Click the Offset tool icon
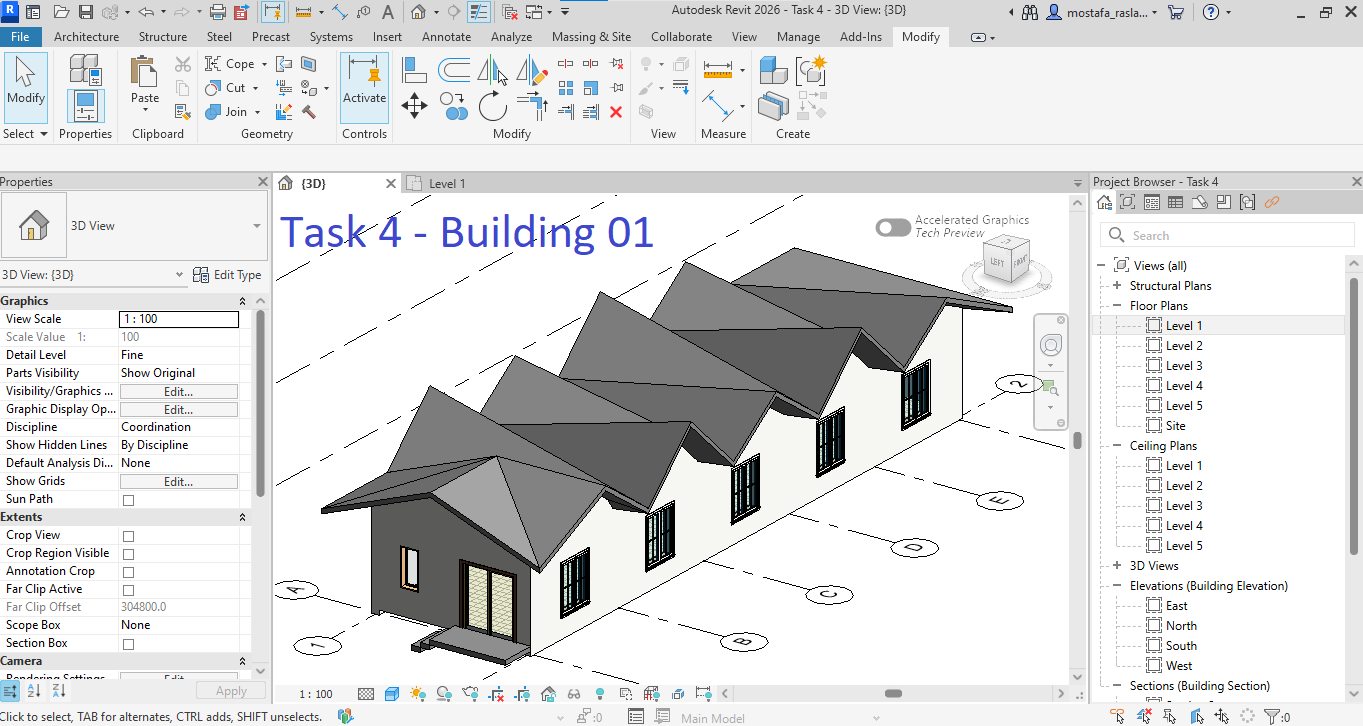1363x726 pixels. 453,69
